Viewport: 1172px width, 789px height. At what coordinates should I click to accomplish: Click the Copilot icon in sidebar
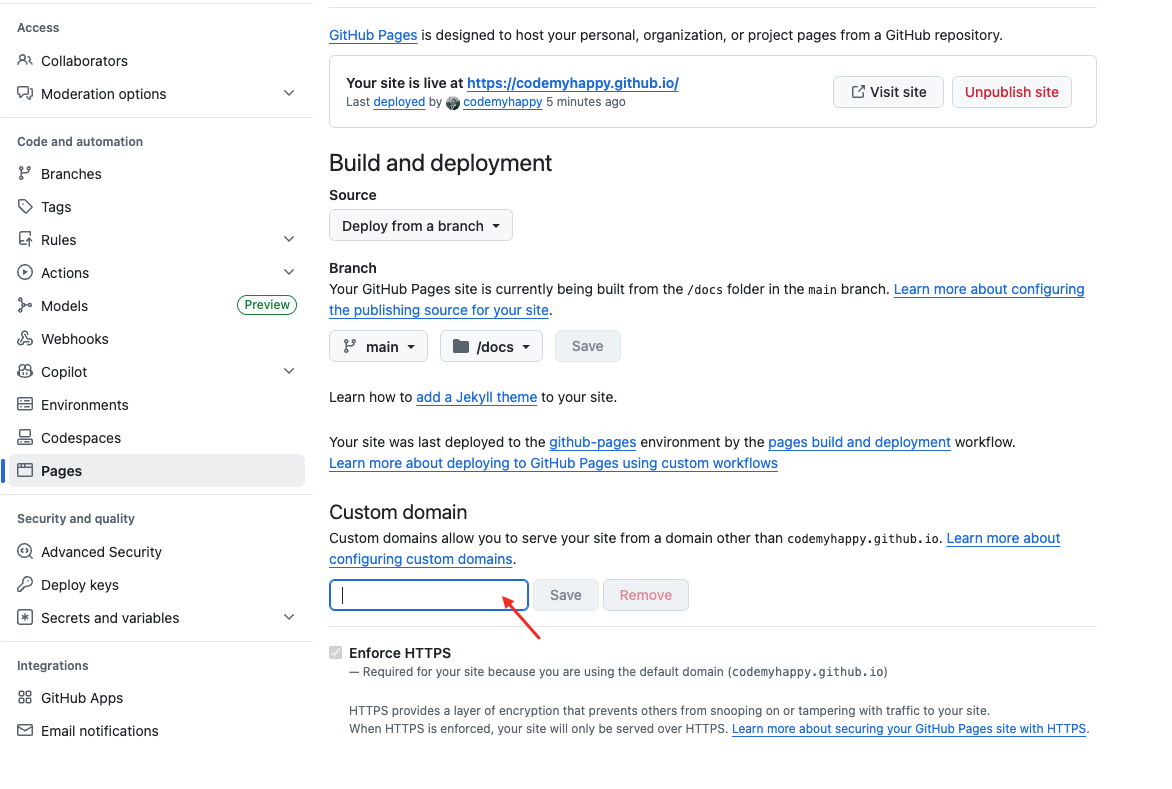click(x=25, y=371)
